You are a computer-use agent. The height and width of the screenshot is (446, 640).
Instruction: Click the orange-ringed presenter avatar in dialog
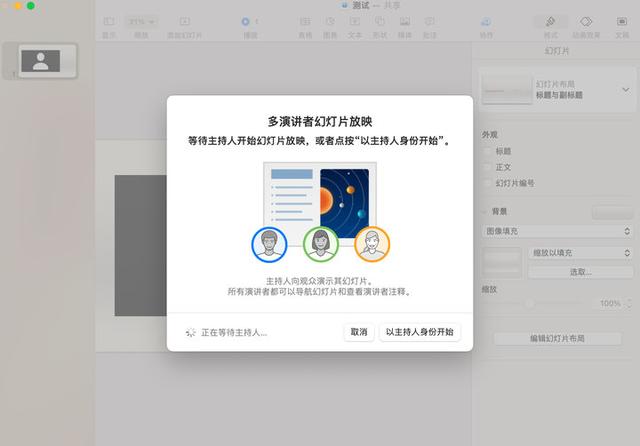(372, 244)
